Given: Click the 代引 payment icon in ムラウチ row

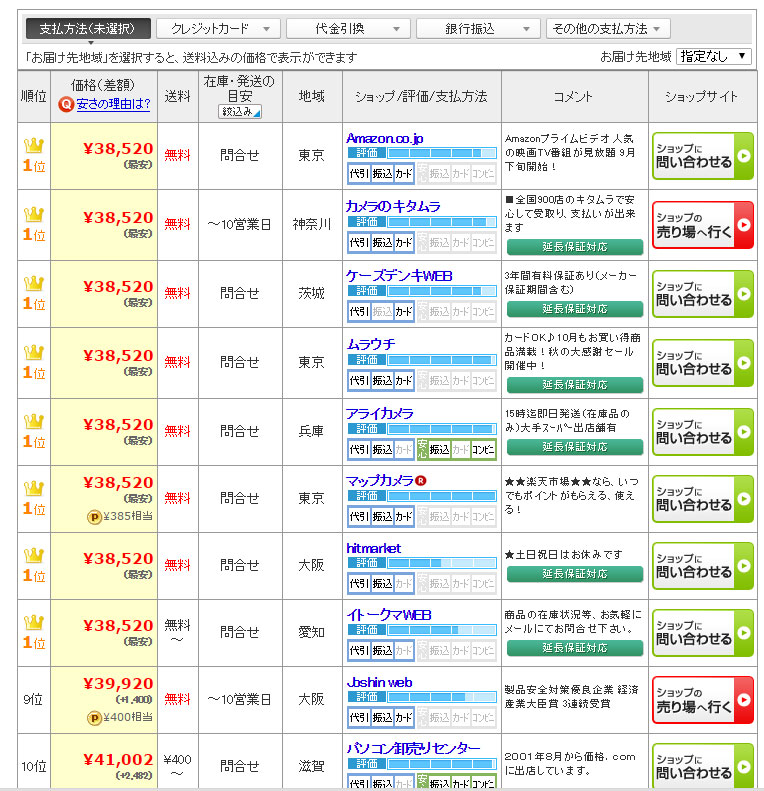Looking at the screenshot, I should (x=359, y=381).
